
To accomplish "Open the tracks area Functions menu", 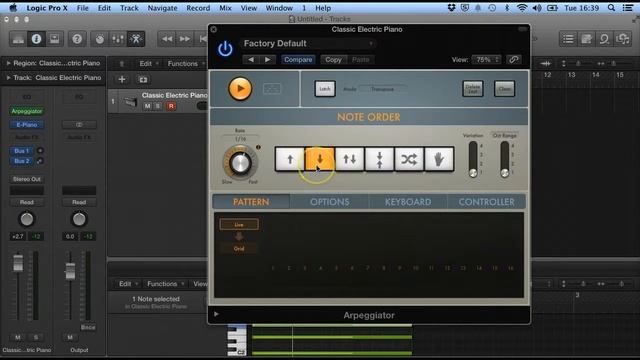I will click(186, 64).
